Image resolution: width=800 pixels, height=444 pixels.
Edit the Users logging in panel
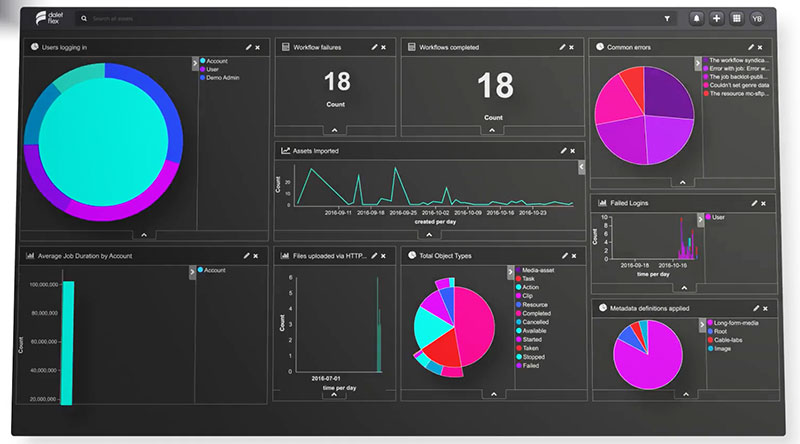click(247, 47)
